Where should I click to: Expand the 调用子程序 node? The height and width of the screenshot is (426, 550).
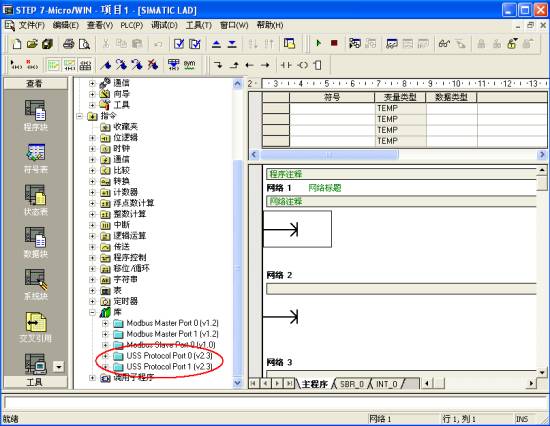(92, 378)
